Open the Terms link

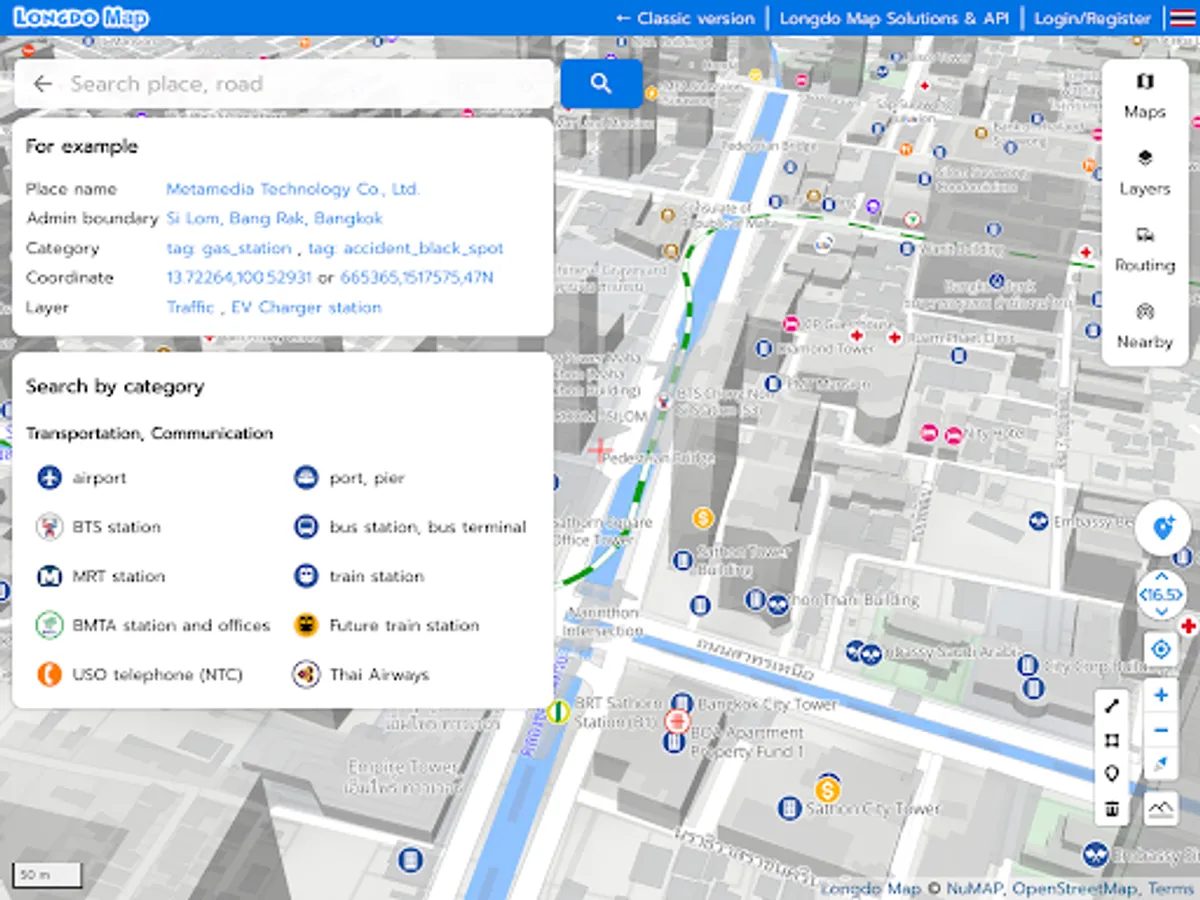1170,888
